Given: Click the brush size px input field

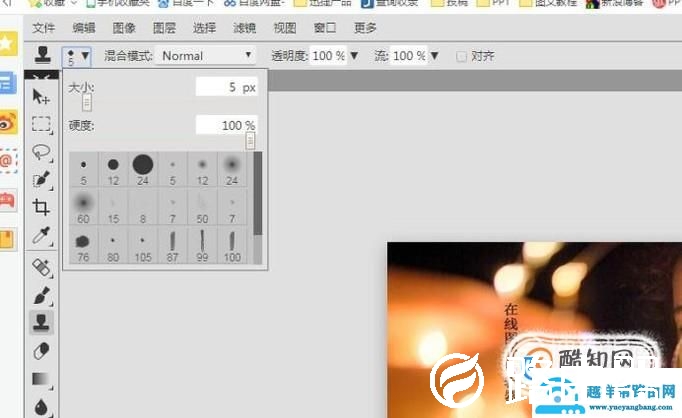Looking at the screenshot, I should (x=226, y=88).
